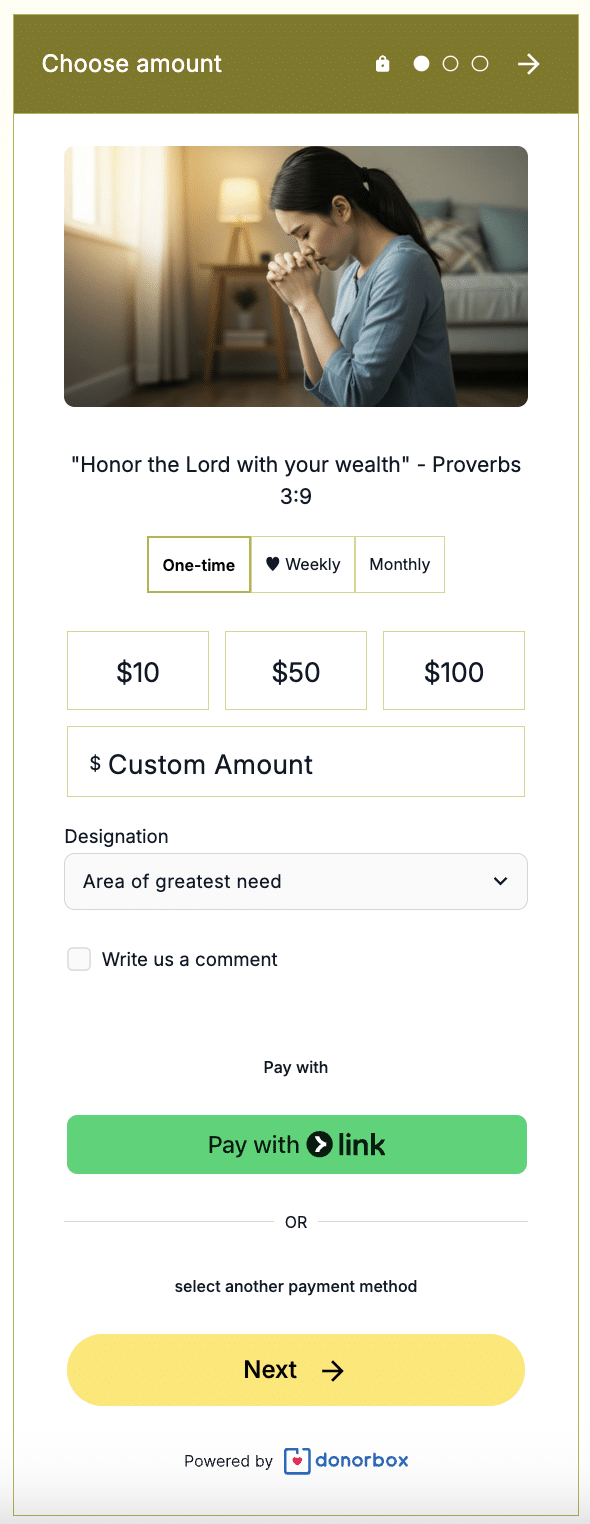Click the Custom Amount input field
590x1524 pixels.
tap(296, 761)
